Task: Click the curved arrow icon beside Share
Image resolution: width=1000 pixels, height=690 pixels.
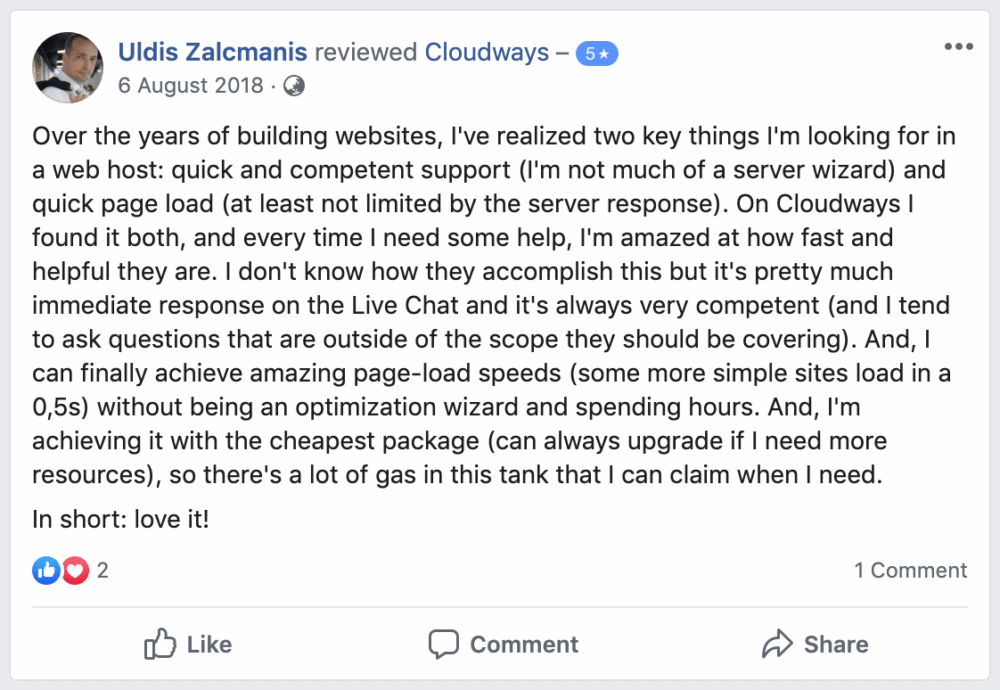Action: pyautogui.click(x=777, y=644)
